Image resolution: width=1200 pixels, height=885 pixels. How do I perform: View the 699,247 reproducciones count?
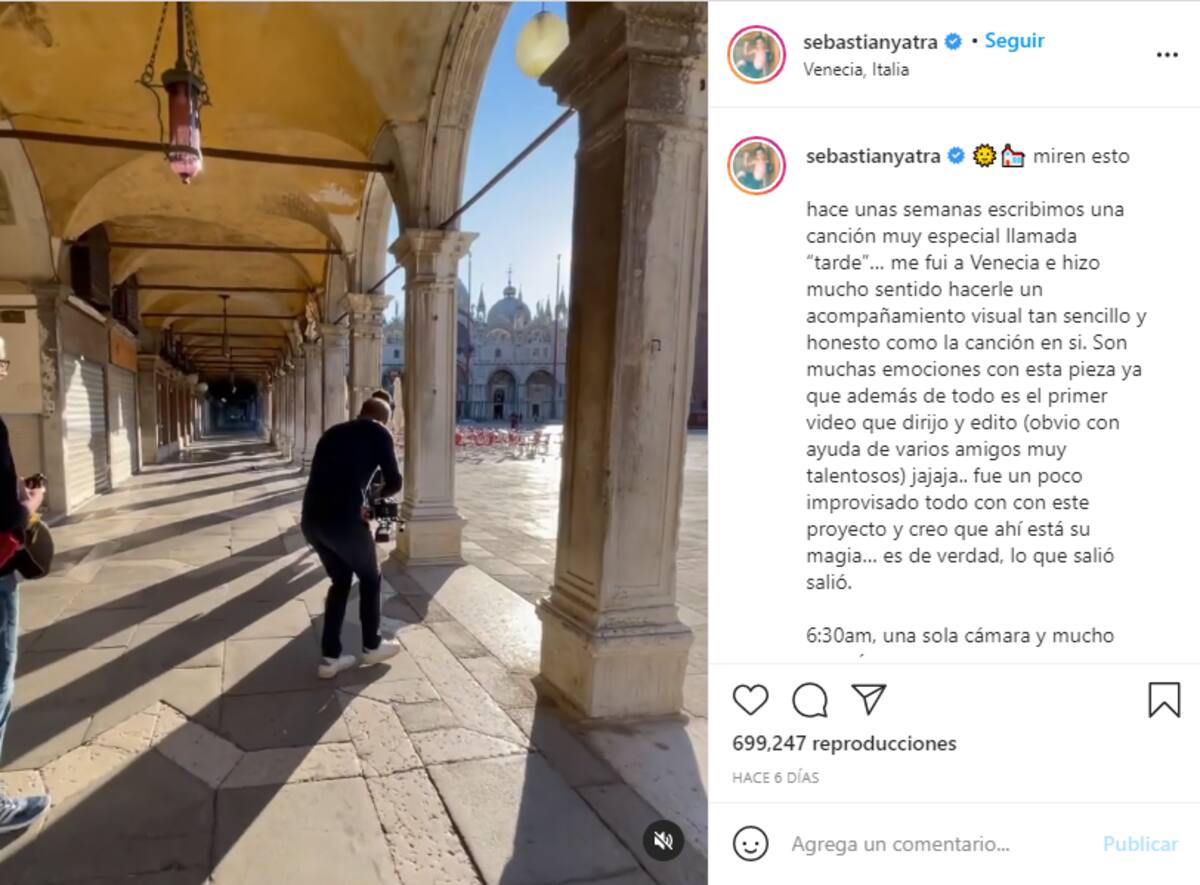[844, 743]
